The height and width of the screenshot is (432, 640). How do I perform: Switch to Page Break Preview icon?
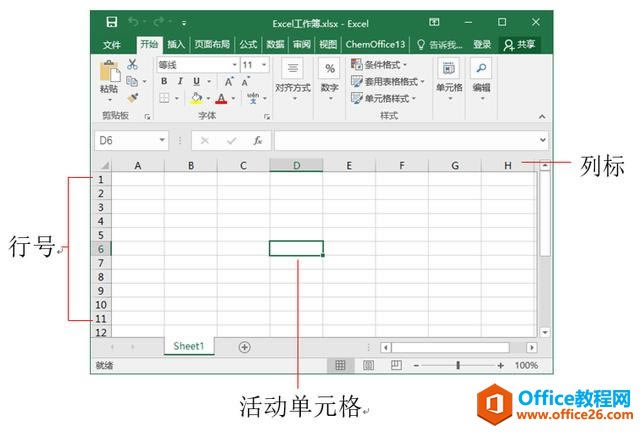[x=396, y=365]
